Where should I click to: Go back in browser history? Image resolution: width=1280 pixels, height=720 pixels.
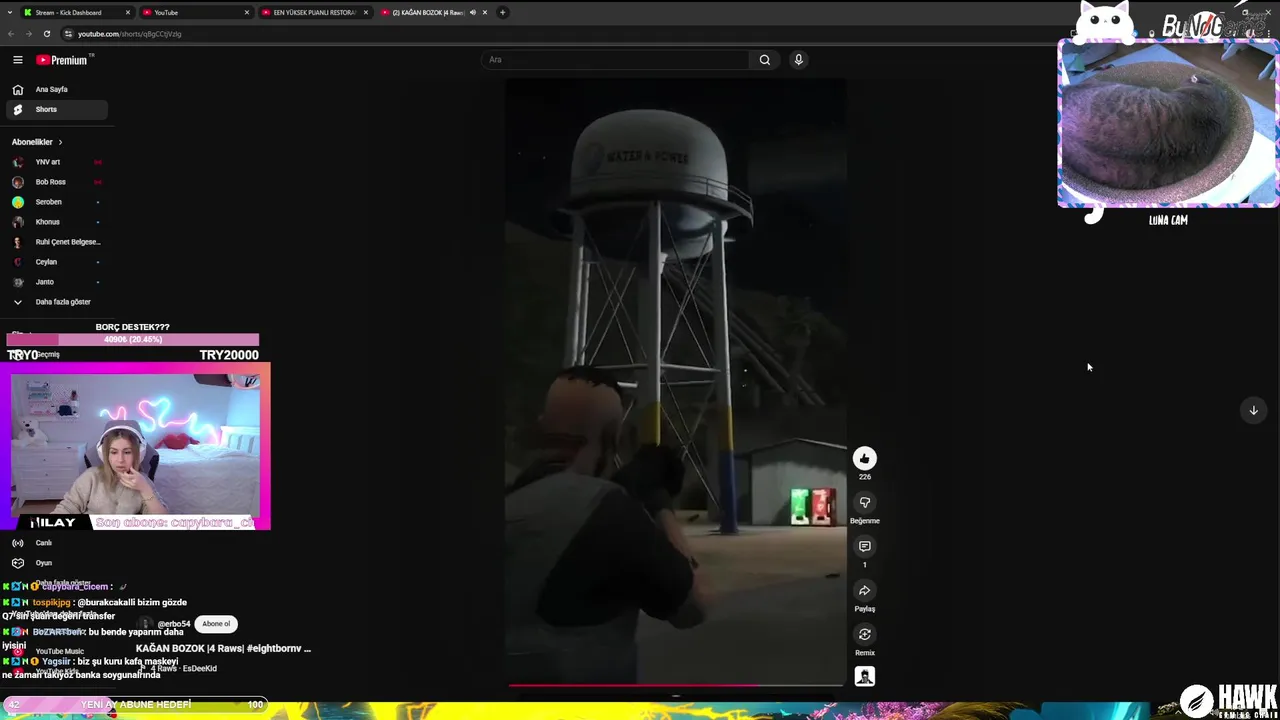tap(11, 33)
